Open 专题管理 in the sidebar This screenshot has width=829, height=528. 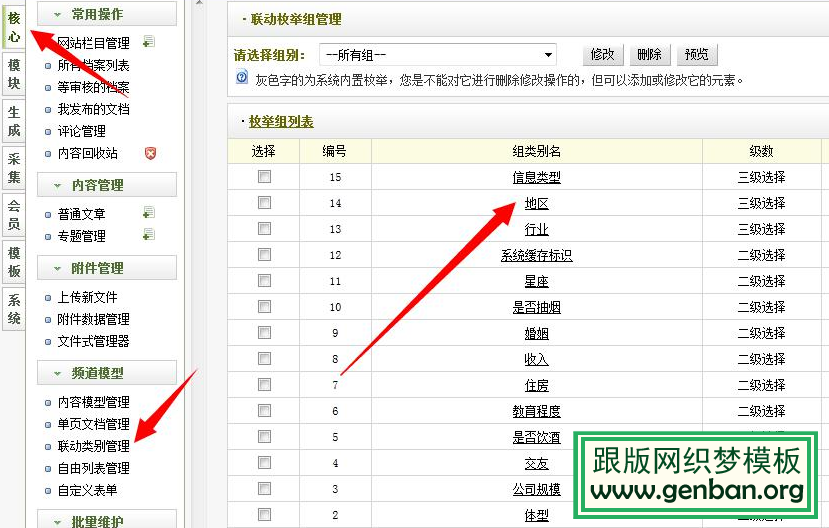click(x=81, y=236)
